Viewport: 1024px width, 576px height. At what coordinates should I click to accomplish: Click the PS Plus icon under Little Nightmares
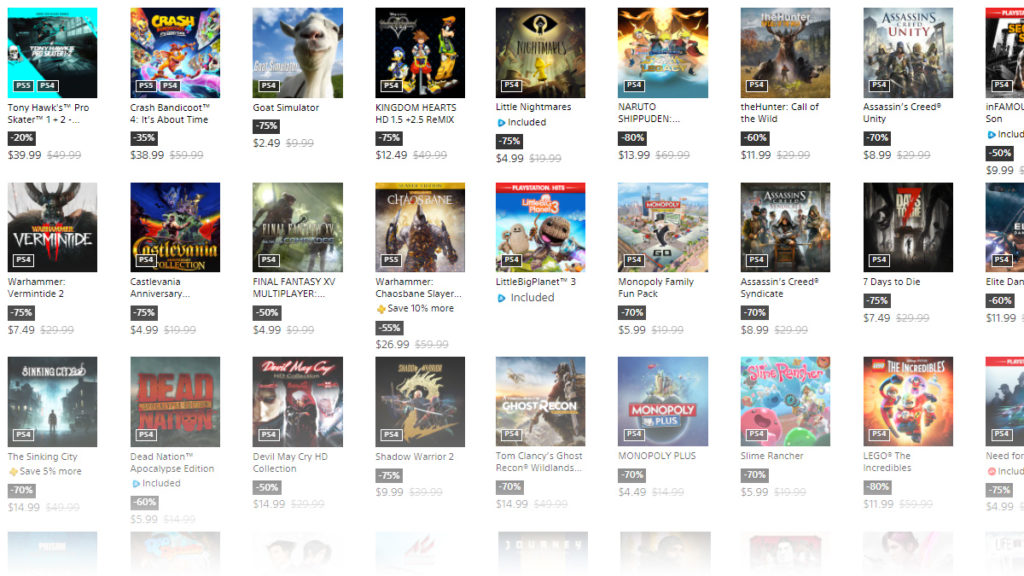click(501, 123)
